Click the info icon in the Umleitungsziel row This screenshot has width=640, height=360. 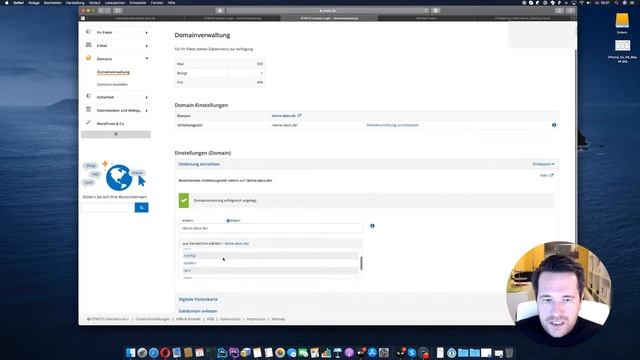point(554,125)
